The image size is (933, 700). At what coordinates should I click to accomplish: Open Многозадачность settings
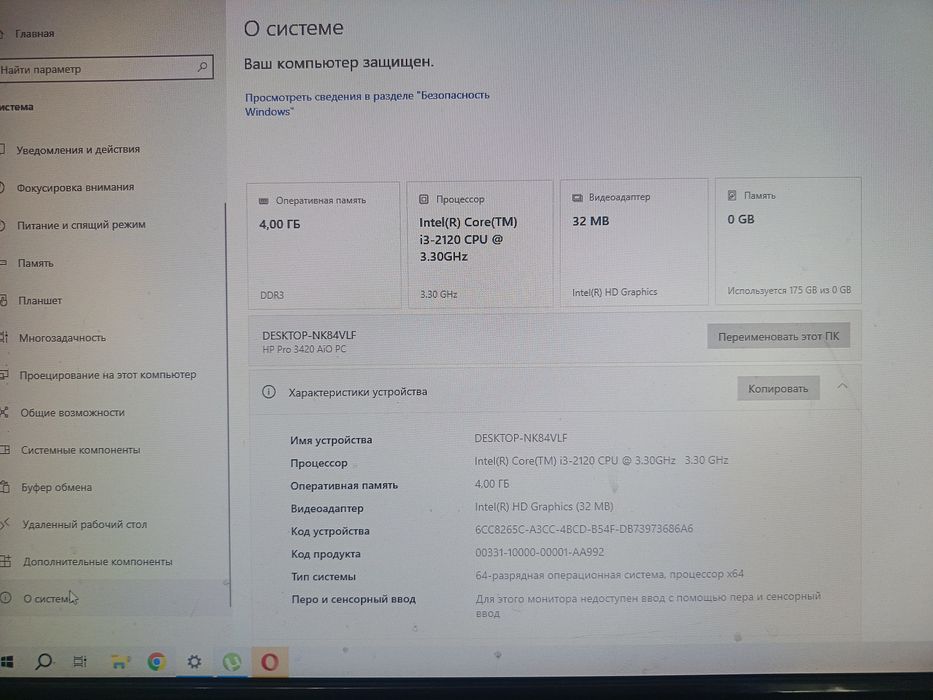pyautogui.click(x=62, y=338)
